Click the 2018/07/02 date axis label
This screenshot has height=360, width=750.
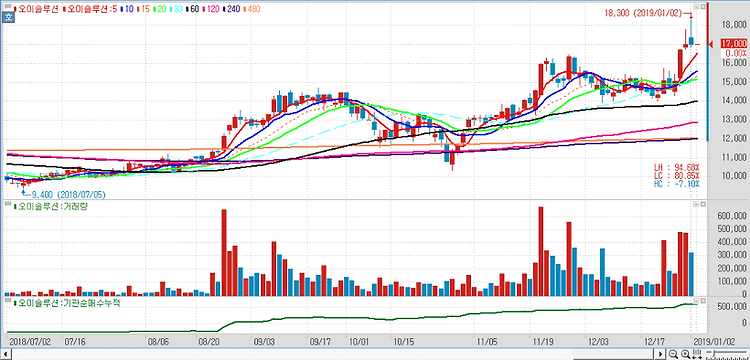(x=30, y=342)
